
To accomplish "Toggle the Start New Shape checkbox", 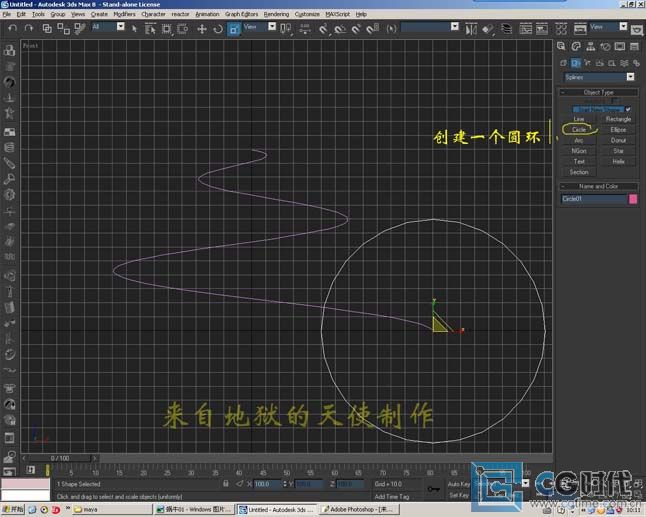I will (x=627, y=109).
